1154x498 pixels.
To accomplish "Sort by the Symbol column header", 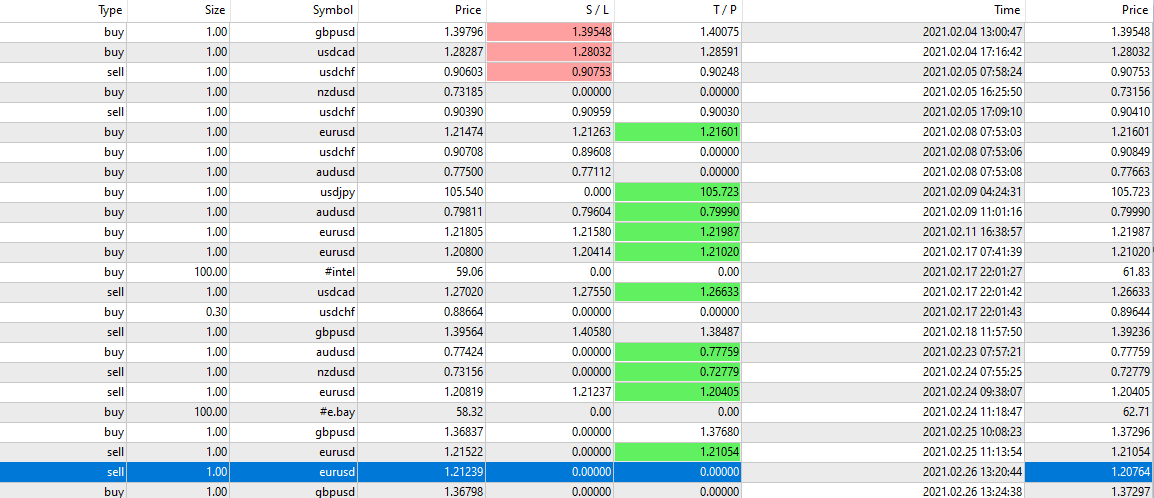I will point(294,10).
